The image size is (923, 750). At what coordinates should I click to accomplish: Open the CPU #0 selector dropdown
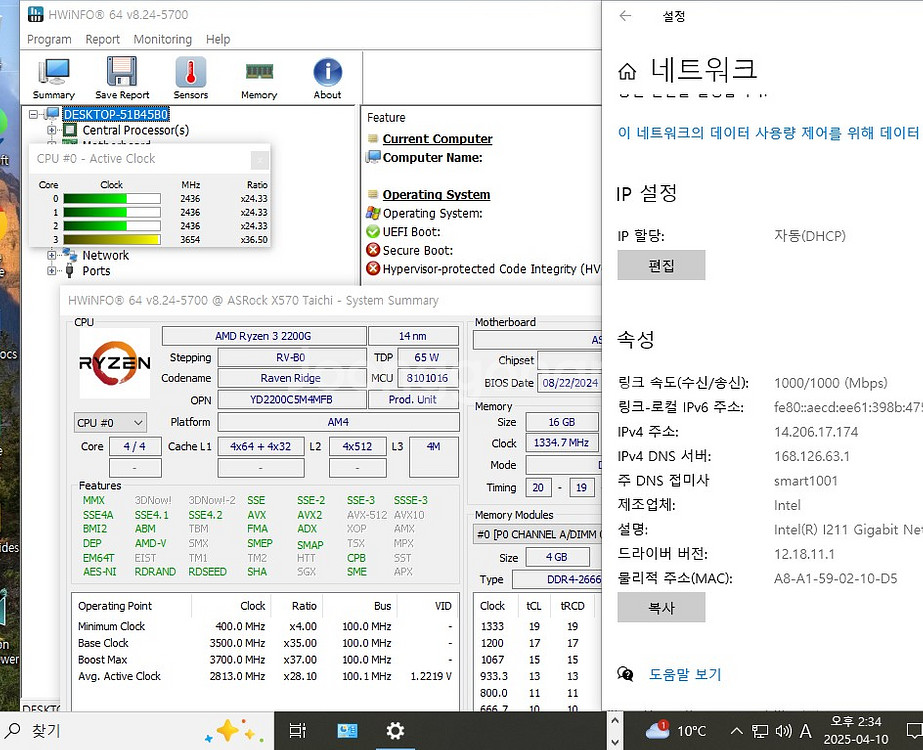[110, 423]
